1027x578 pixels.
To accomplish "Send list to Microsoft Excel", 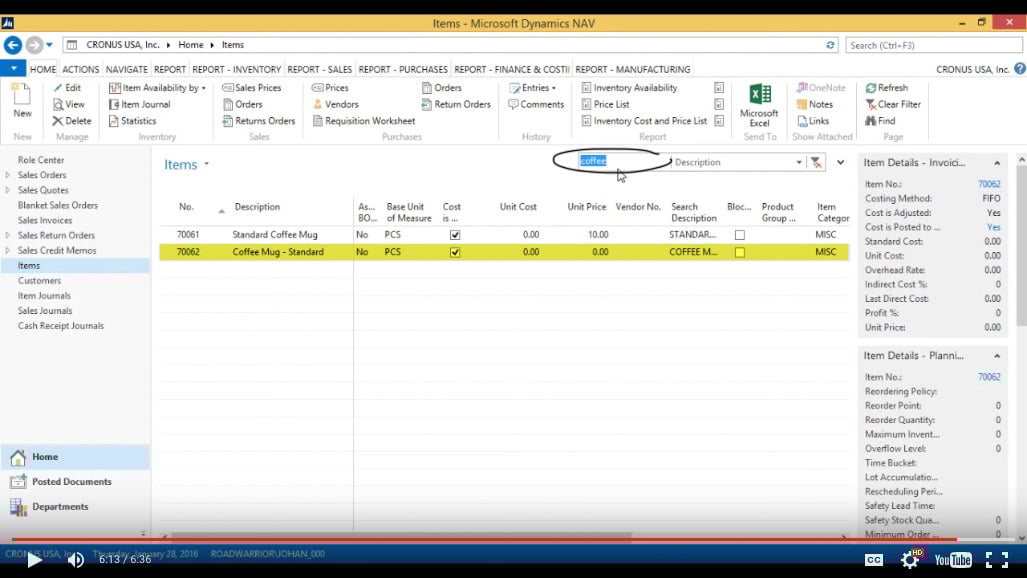I will click(759, 106).
